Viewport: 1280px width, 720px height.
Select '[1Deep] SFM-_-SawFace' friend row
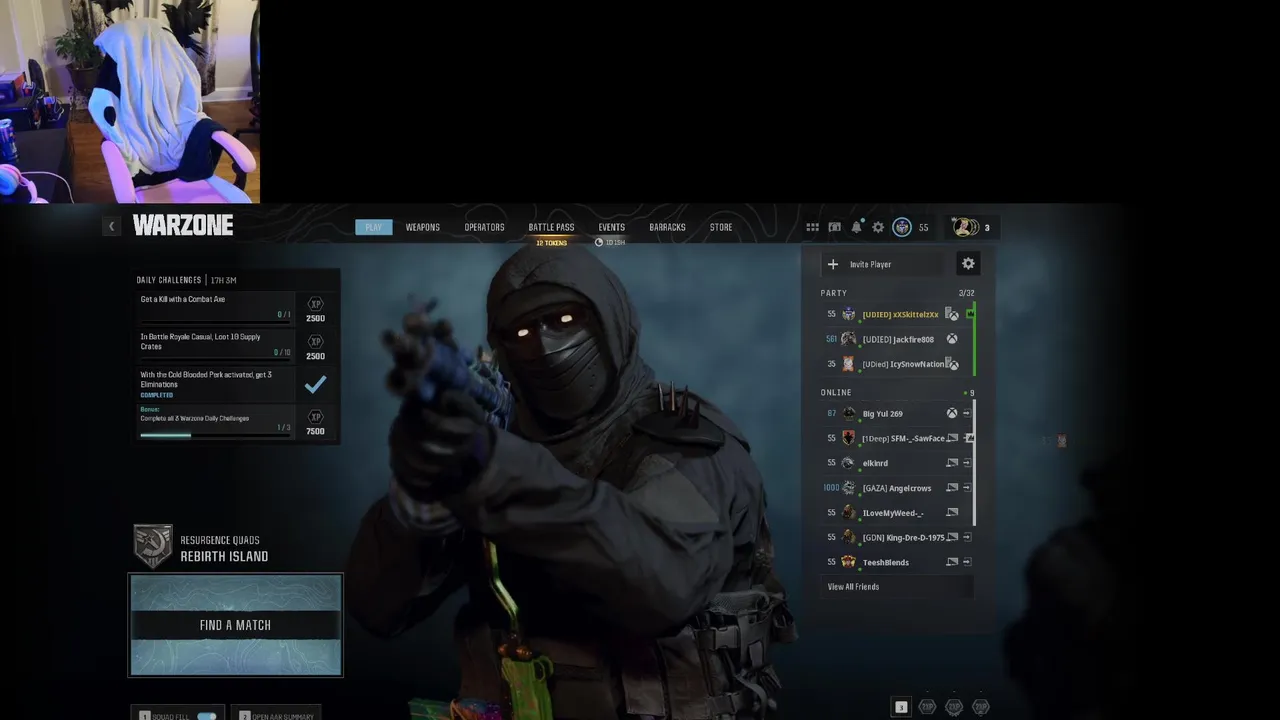896,438
